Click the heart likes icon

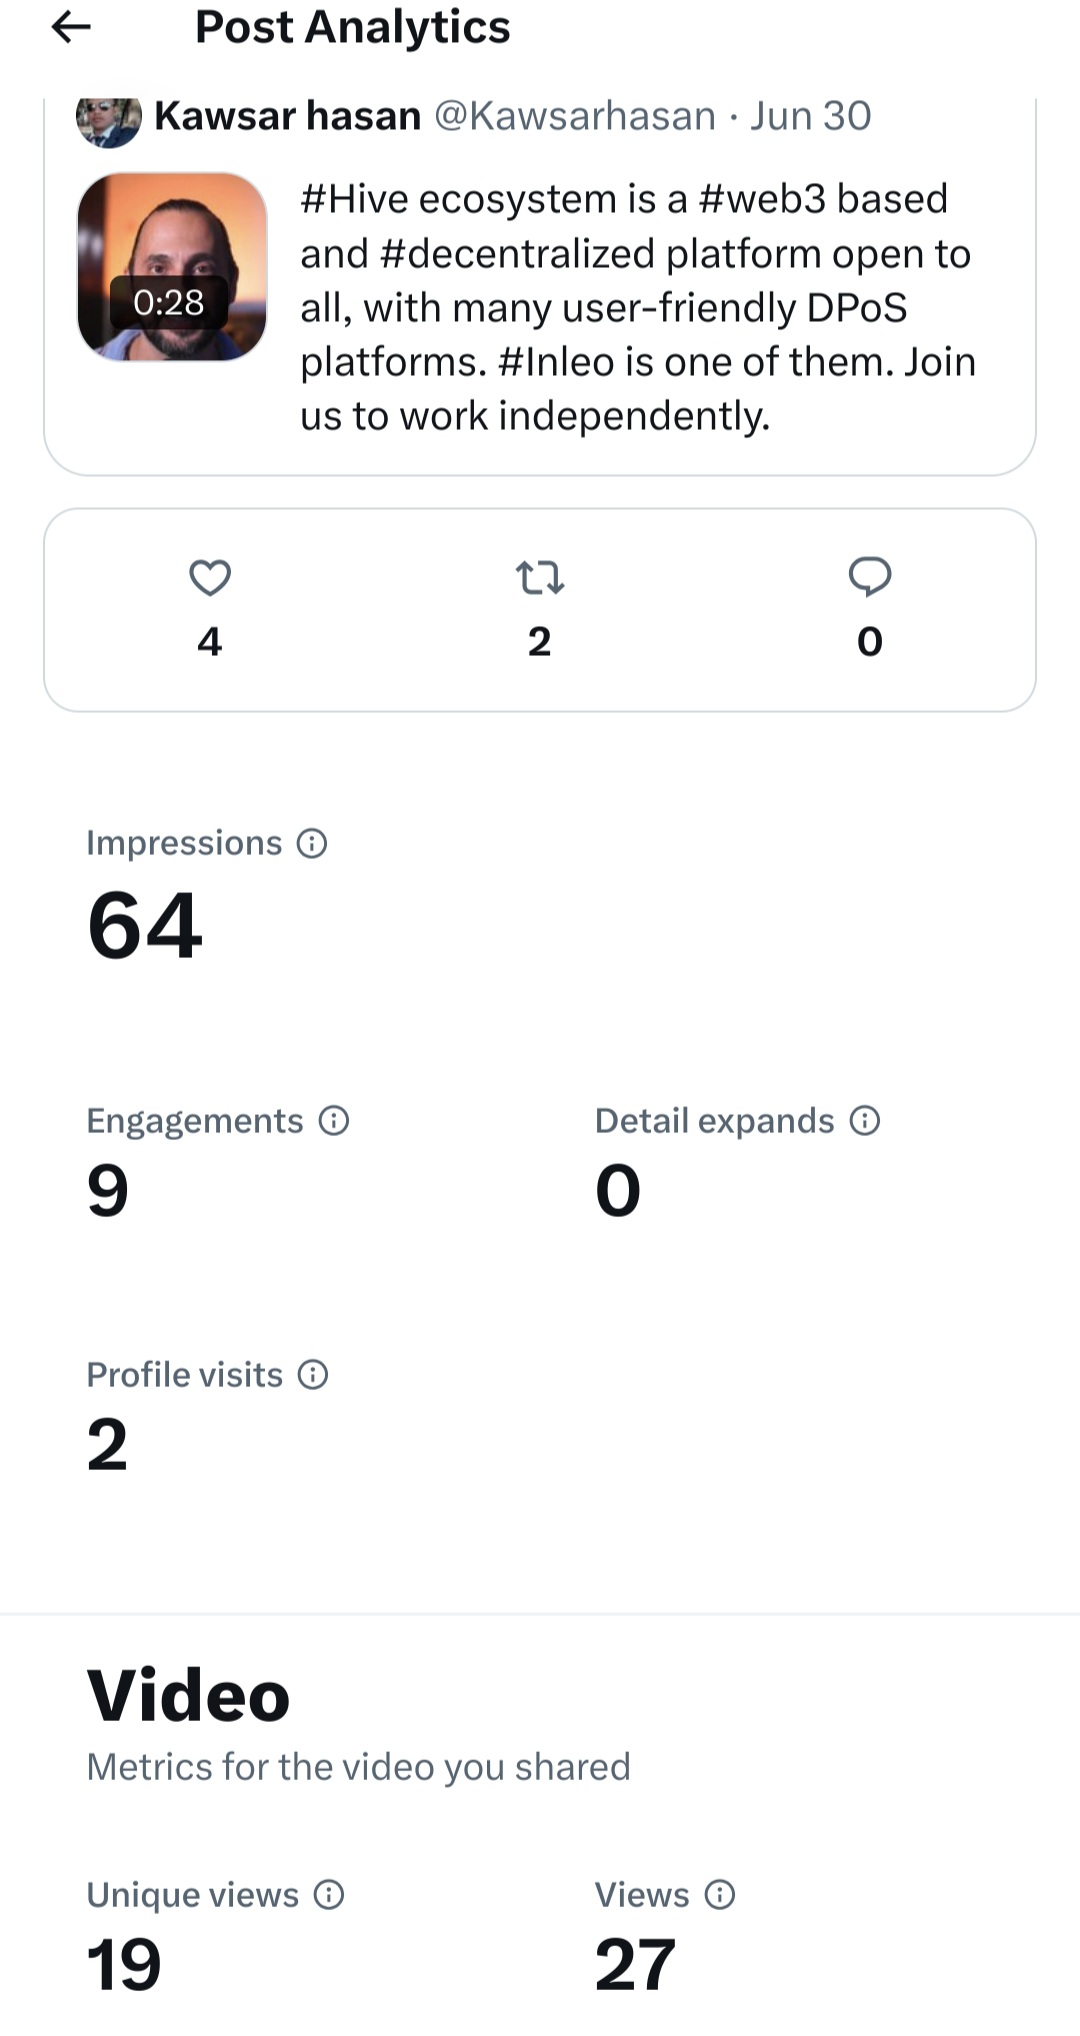[210, 578]
